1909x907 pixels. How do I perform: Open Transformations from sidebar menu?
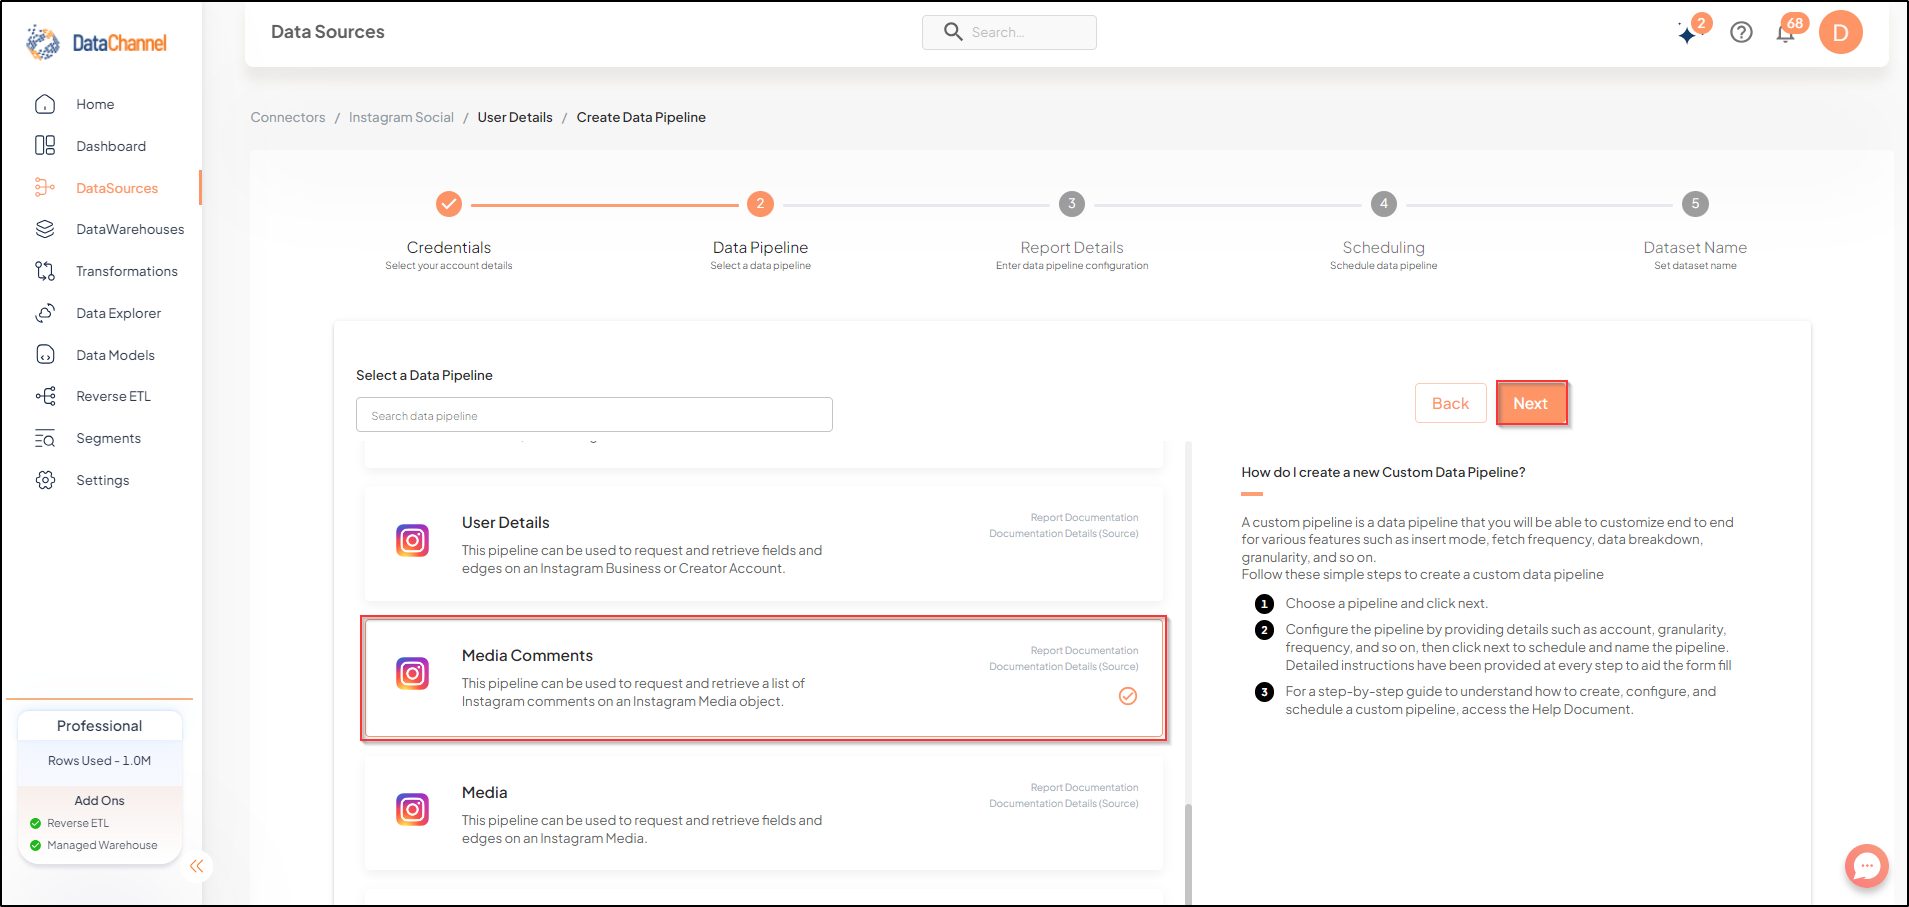coord(127,271)
